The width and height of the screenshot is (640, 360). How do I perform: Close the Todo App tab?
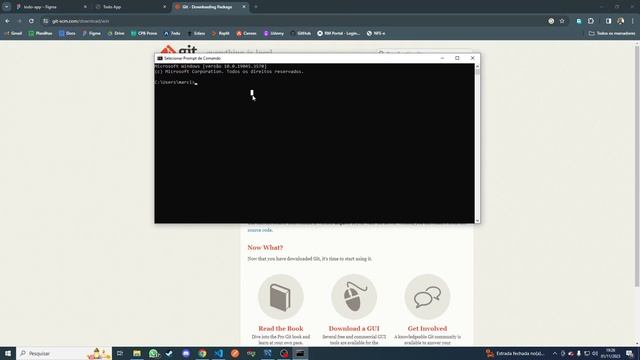(164, 7)
